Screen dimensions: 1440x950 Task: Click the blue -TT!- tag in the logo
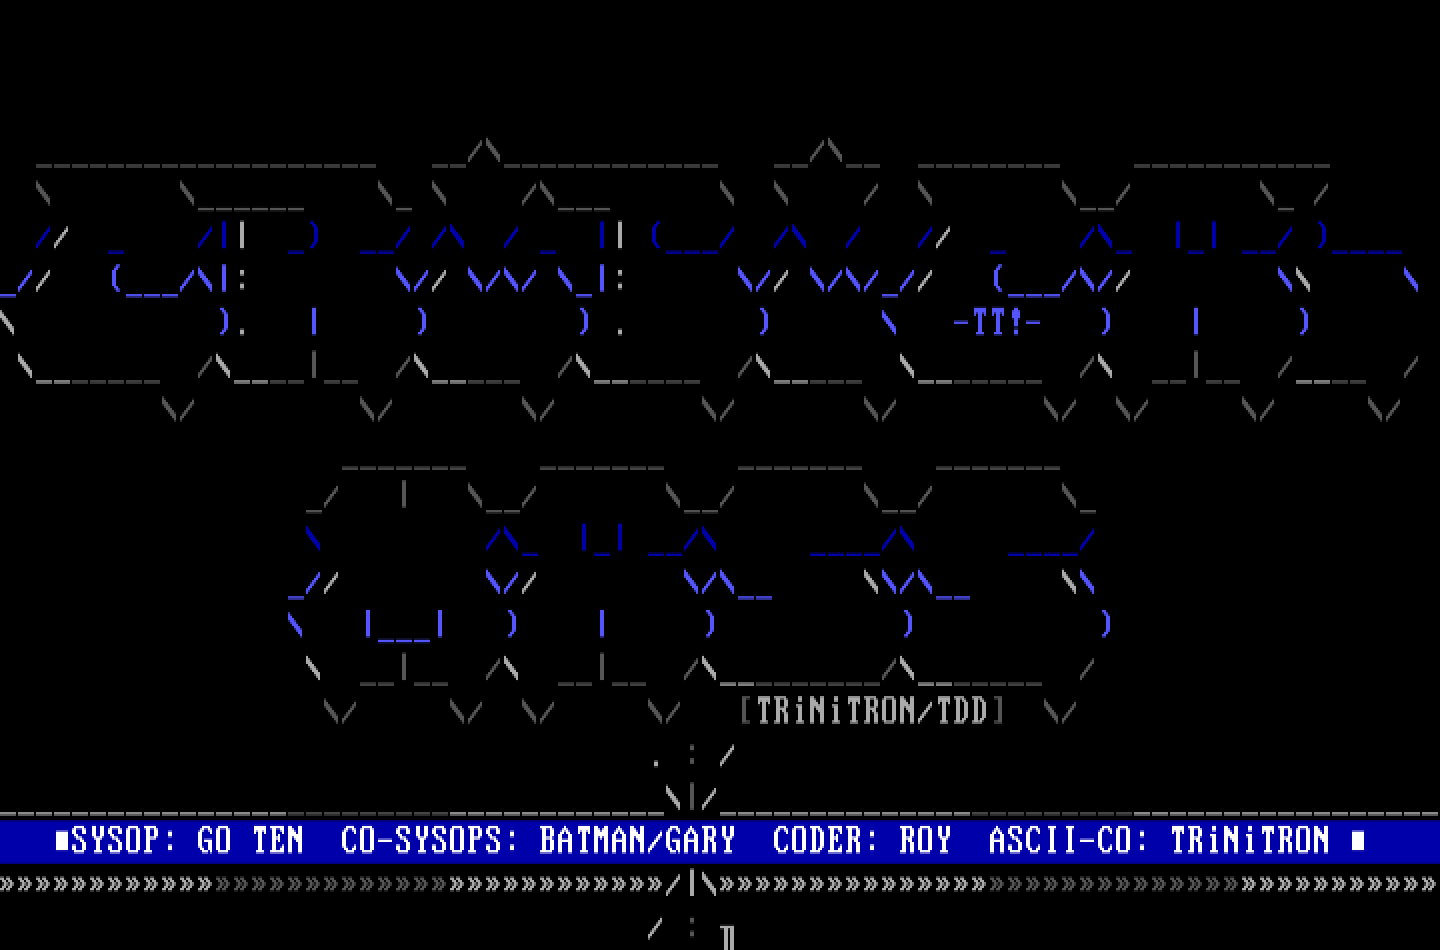[x=997, y=322]
